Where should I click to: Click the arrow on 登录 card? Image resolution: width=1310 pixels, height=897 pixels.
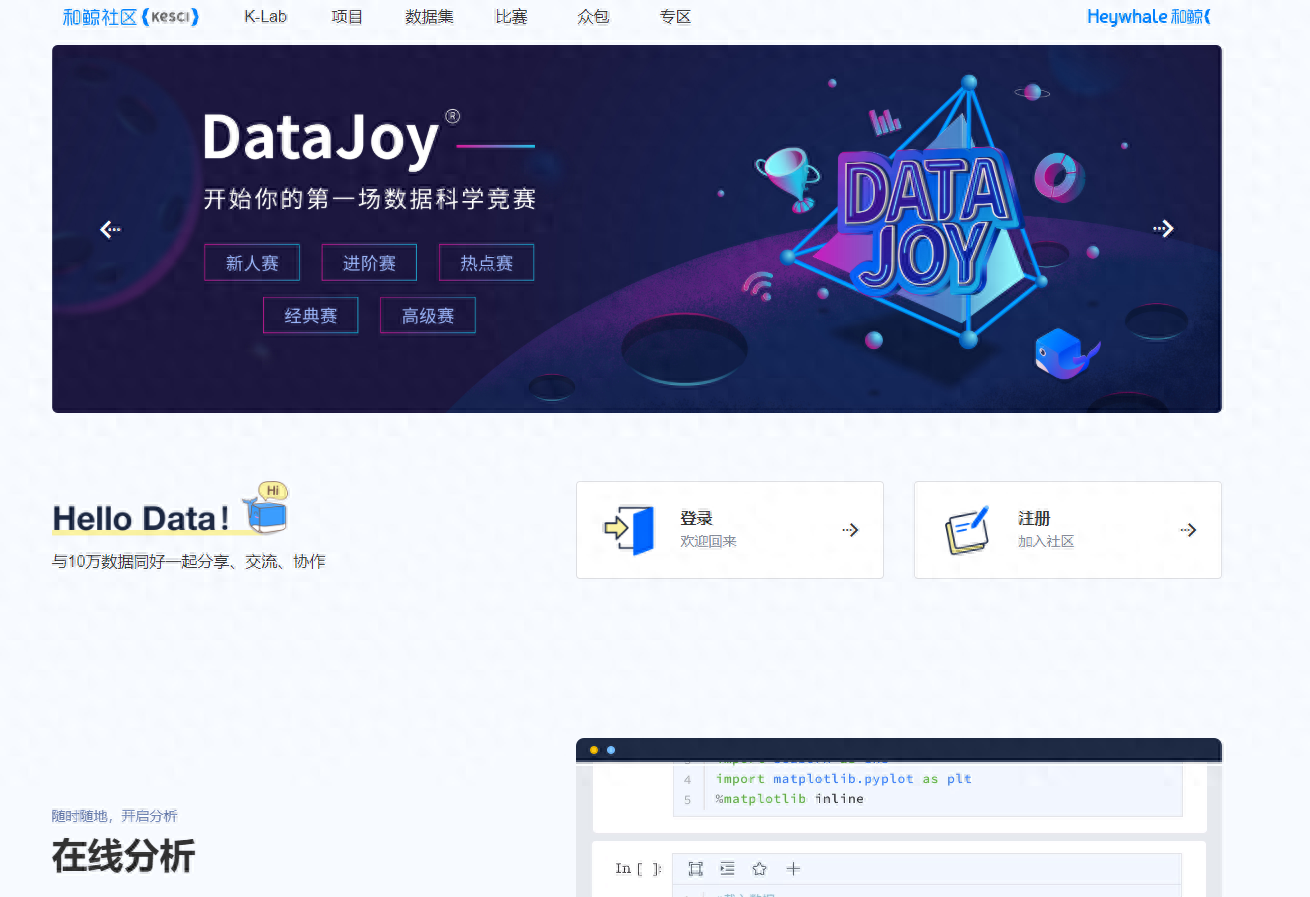(851, 530)
